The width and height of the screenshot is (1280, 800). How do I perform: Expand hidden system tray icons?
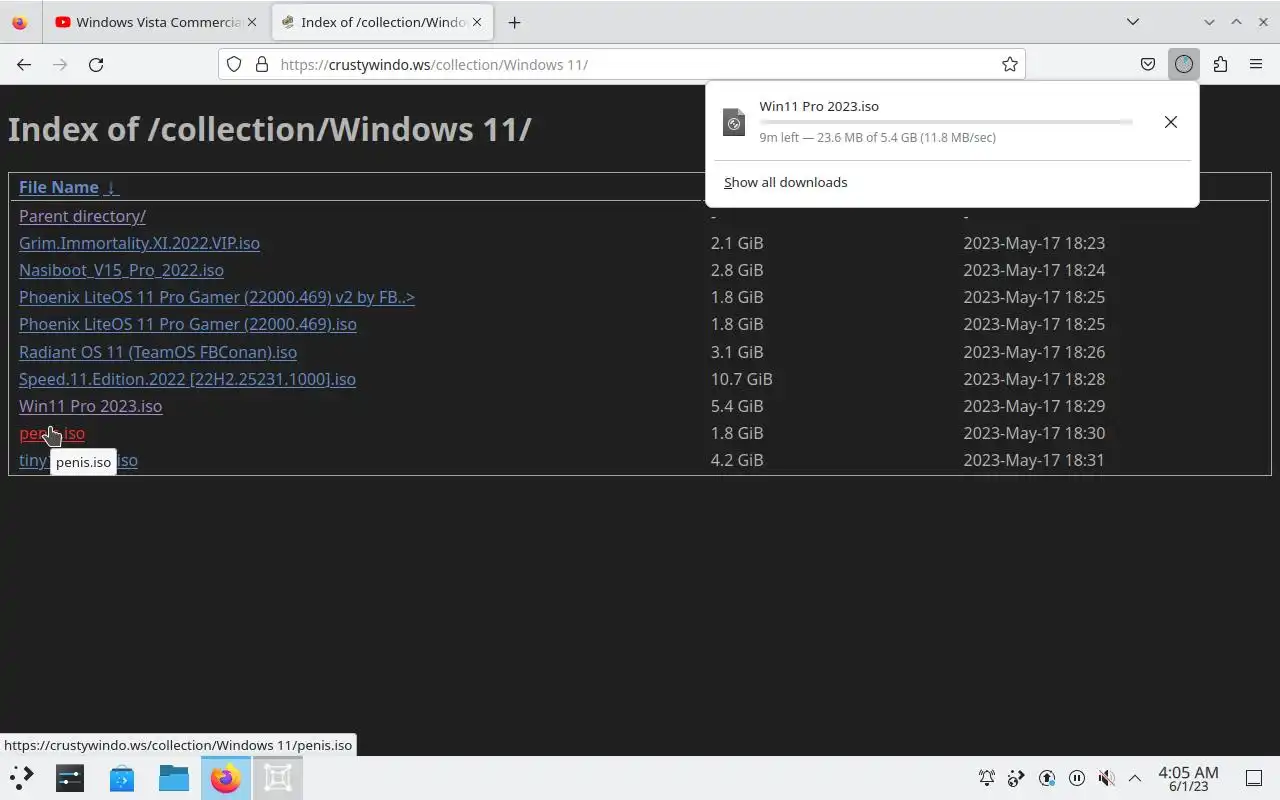1135,778
